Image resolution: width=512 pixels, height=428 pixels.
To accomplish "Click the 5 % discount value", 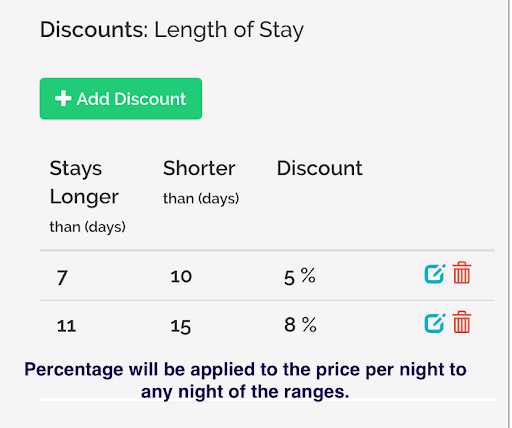I will point(300,277).
